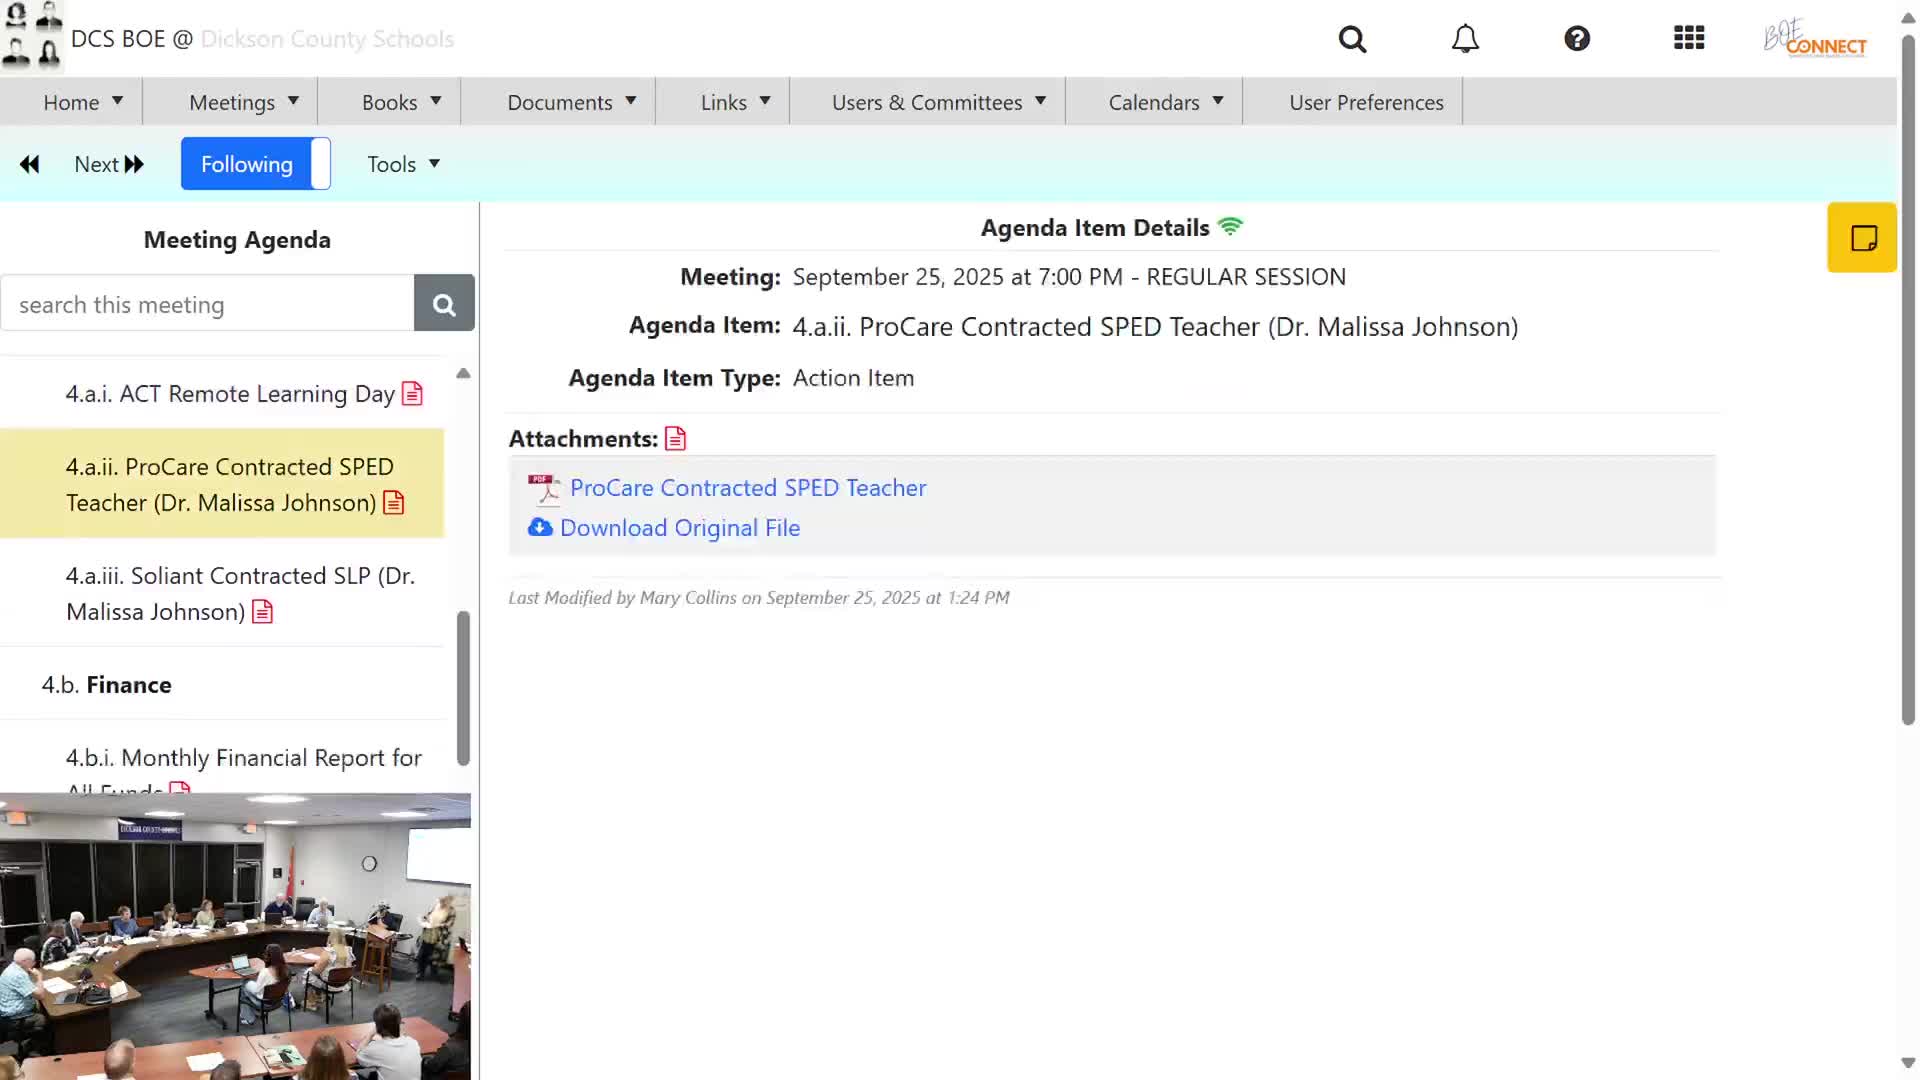Click the meeting search magnifier button
Screen dimensions: 1920x1080
444,304
